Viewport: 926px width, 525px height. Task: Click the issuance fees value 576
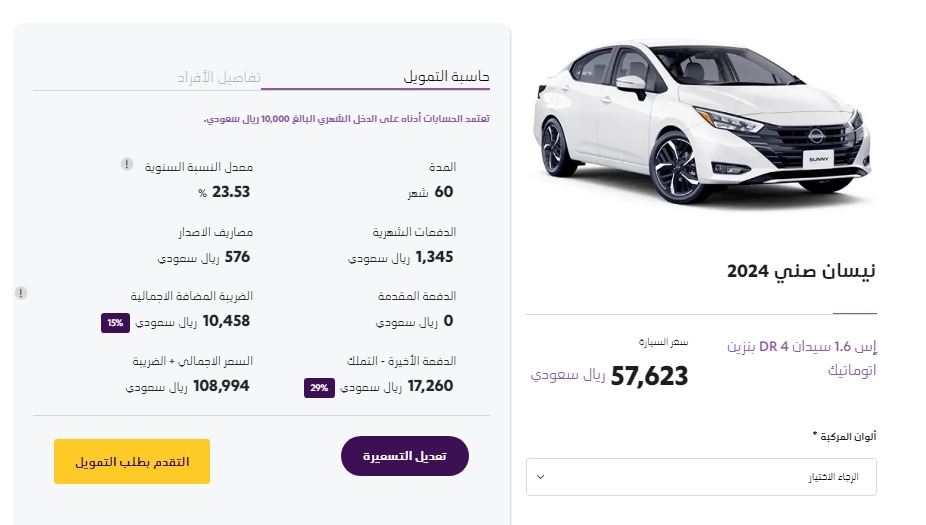[x=237, y=257]
